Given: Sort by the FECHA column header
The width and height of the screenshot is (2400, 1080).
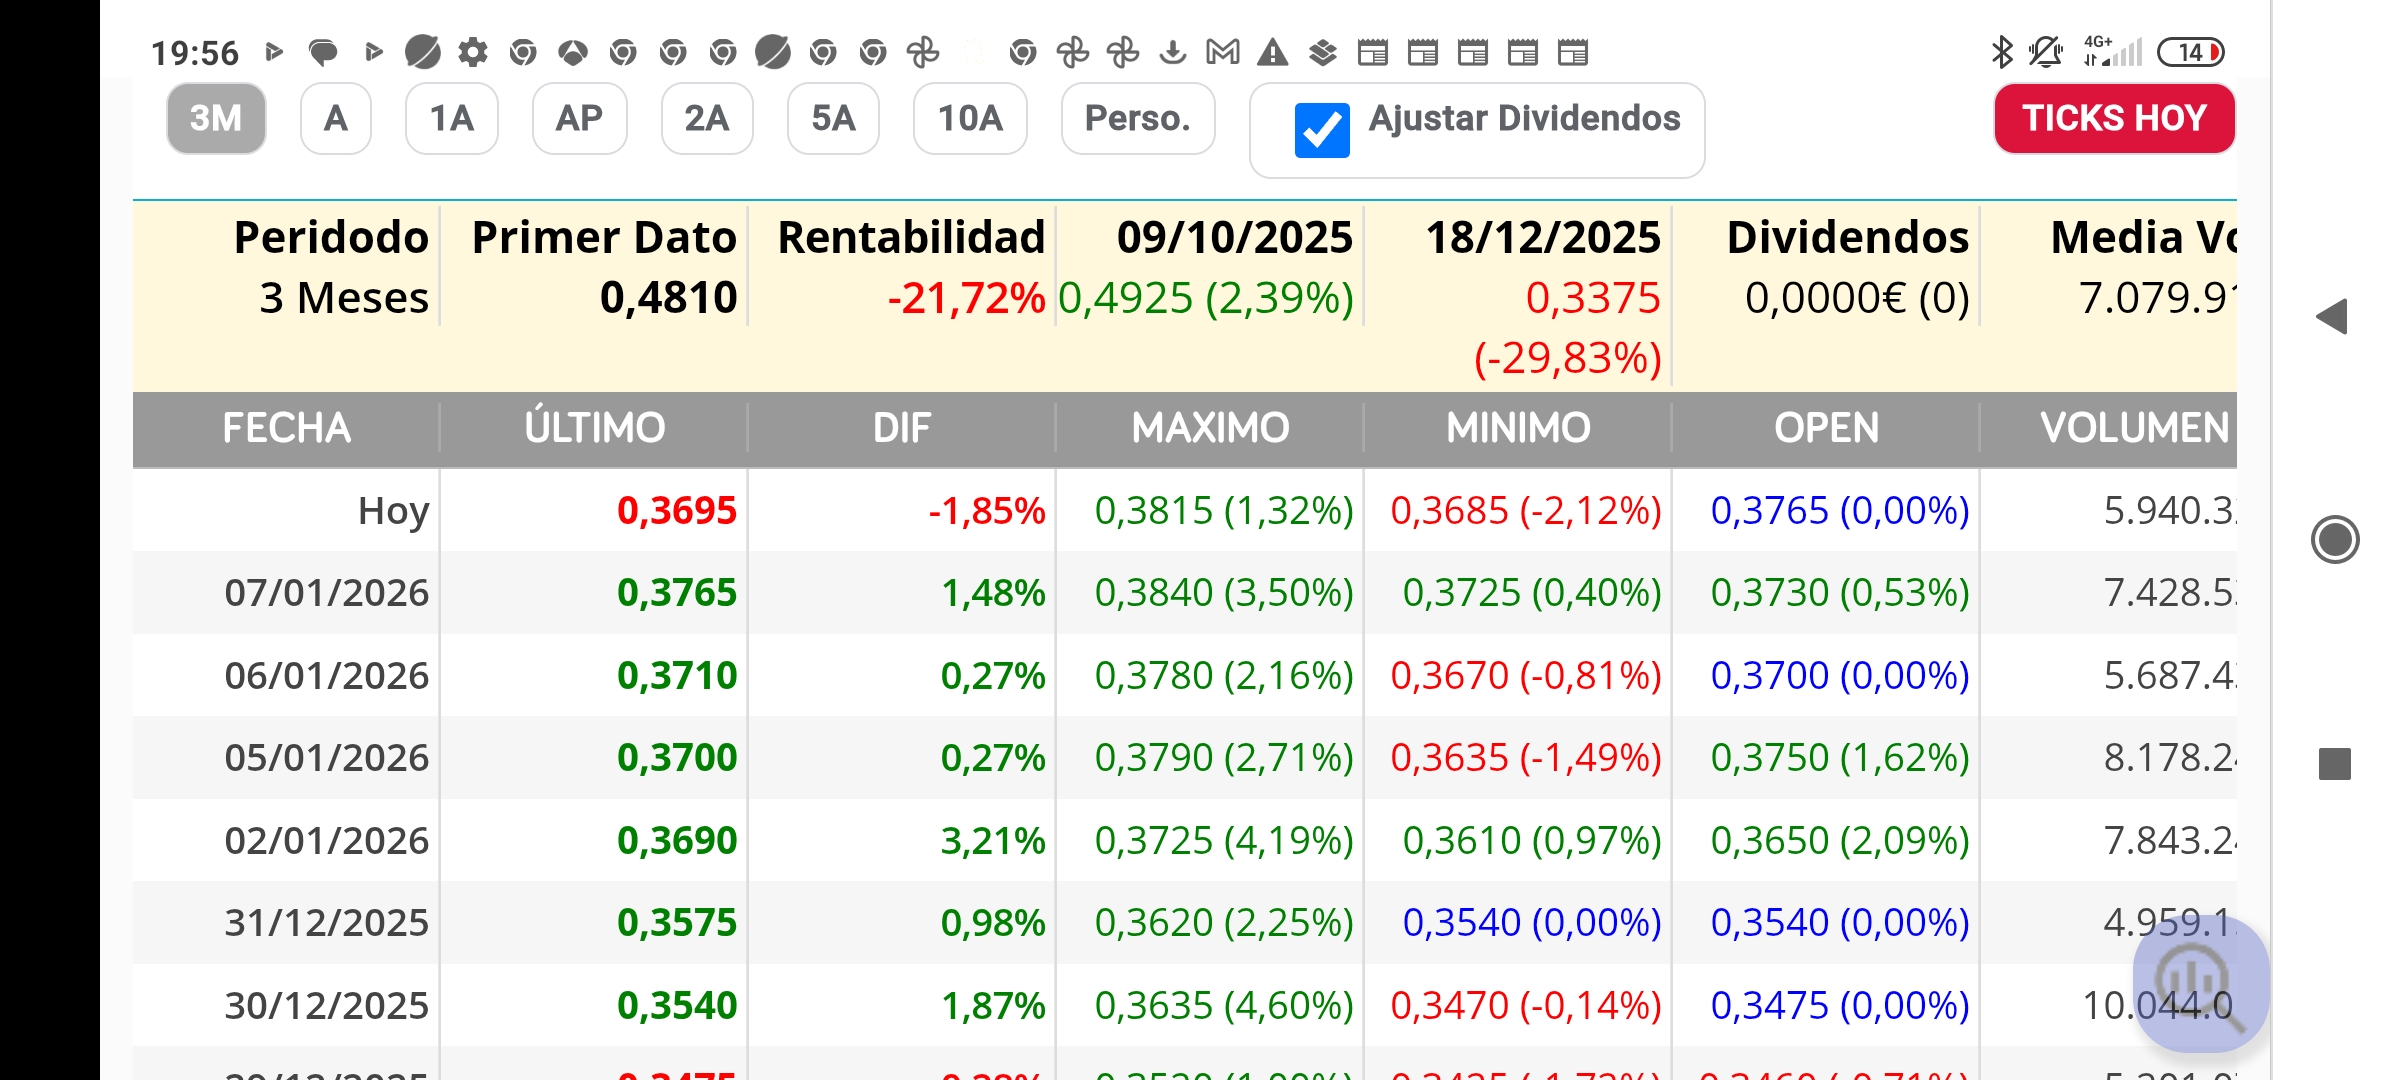Looking at the screenshot, I should click(x=286, y=428).
